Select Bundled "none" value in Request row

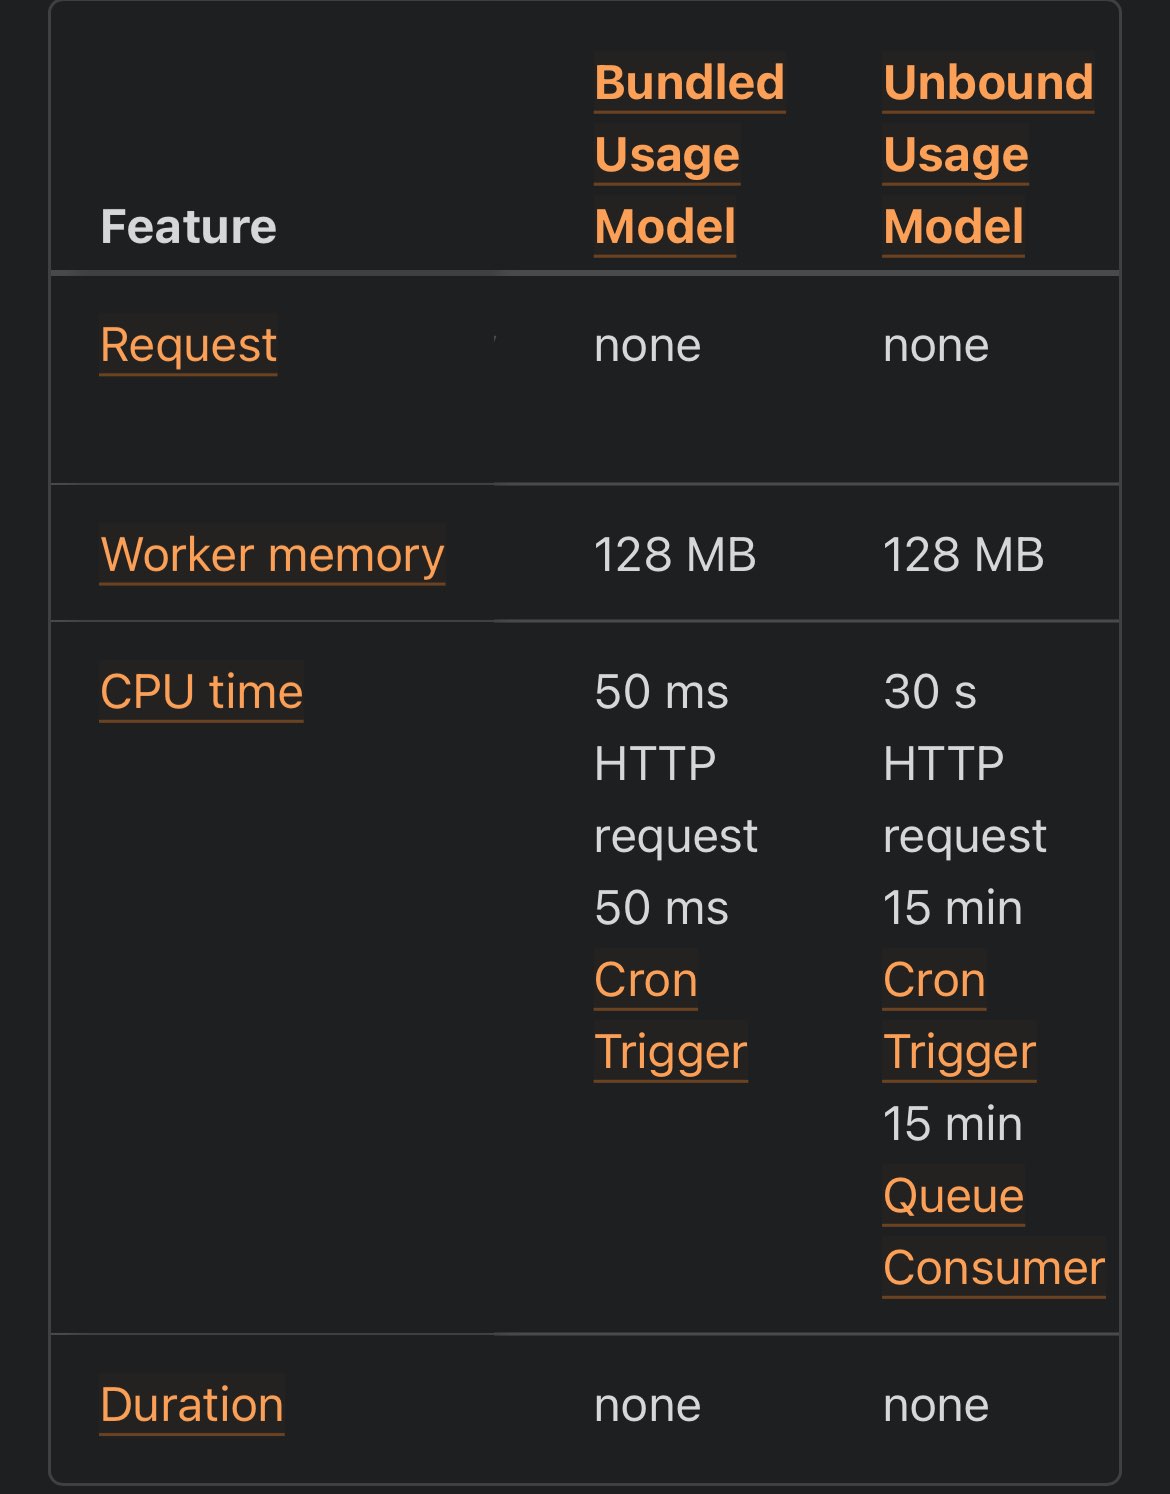click(x=647, y=346)
